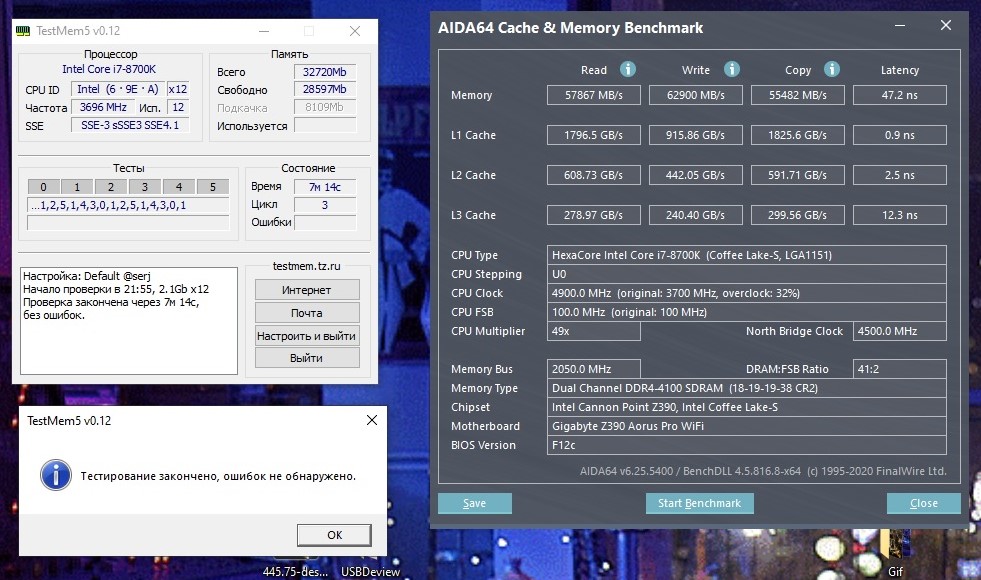Click Chipset field Intel Cannon Point Z390
The height and width of the screenshot is (580, 981).
746,407
